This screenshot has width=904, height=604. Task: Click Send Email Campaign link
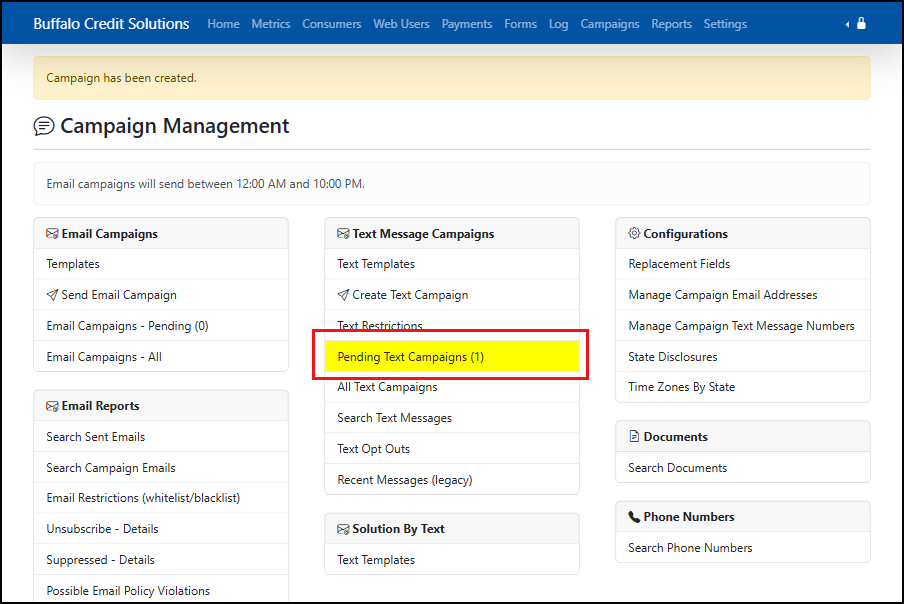click(161, 295)
